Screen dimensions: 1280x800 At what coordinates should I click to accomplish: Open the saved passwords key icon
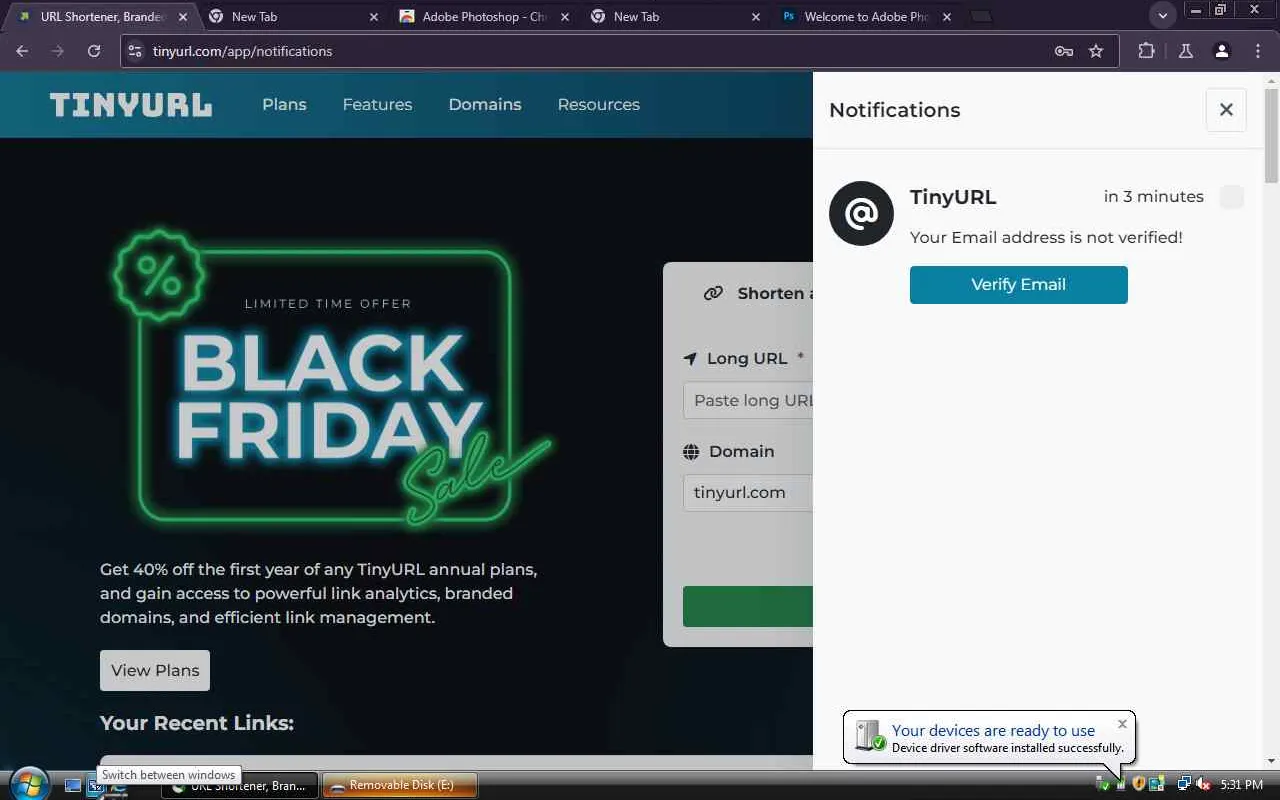(x=1064, y=51)
